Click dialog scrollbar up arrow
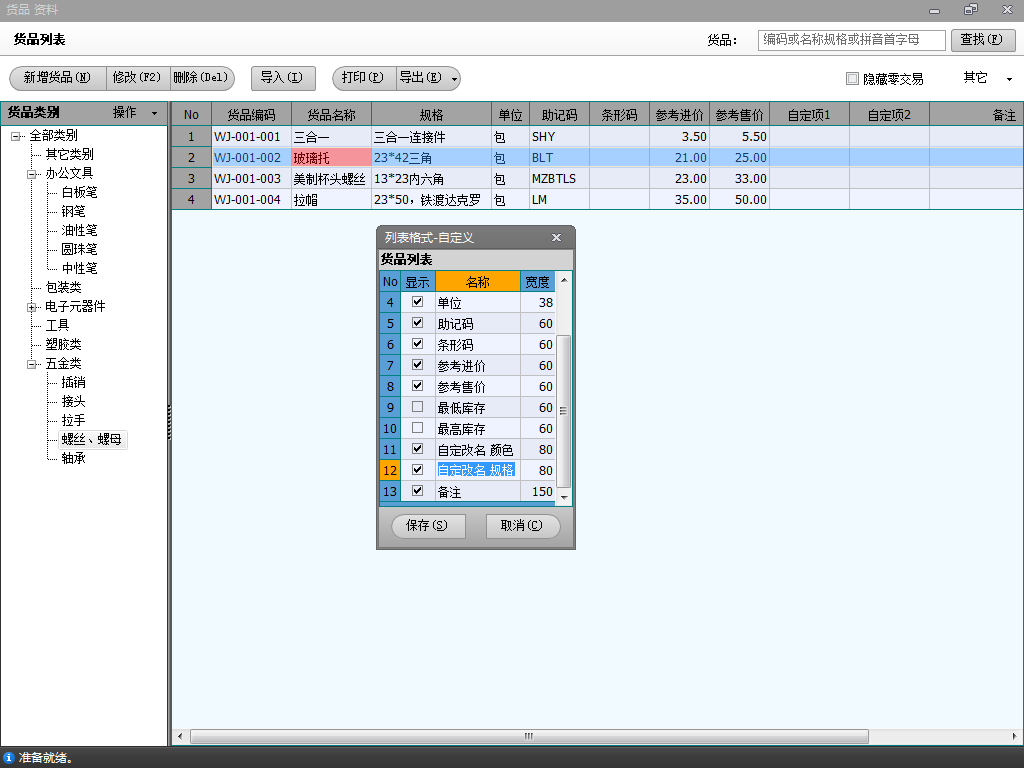This screenshot has height=768, width=1024. 564,281
